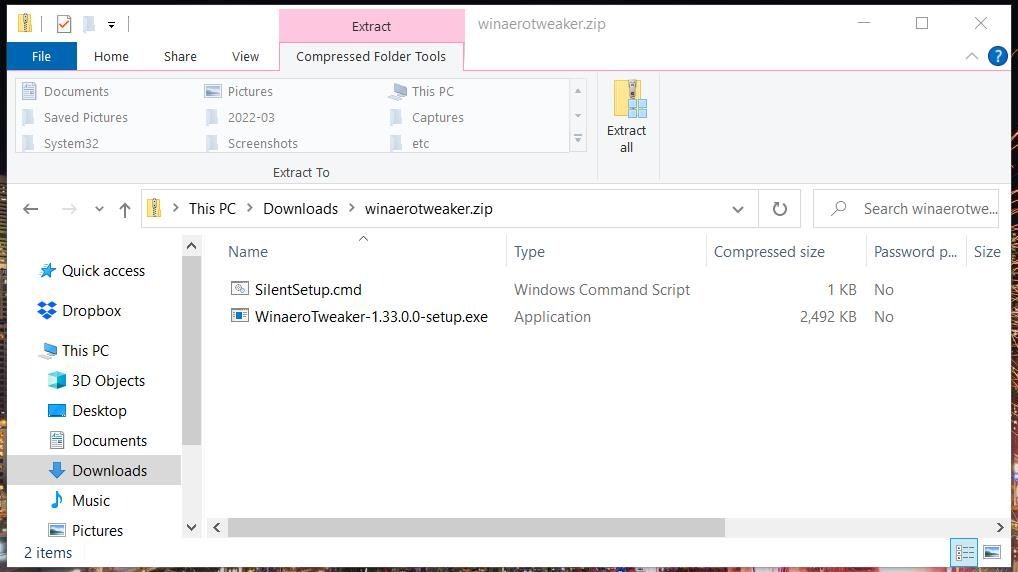The height and width of the screenshot is (572, 1018).
Task: Open Downloads in navigation pane
Action: click(x=94, y=470)
